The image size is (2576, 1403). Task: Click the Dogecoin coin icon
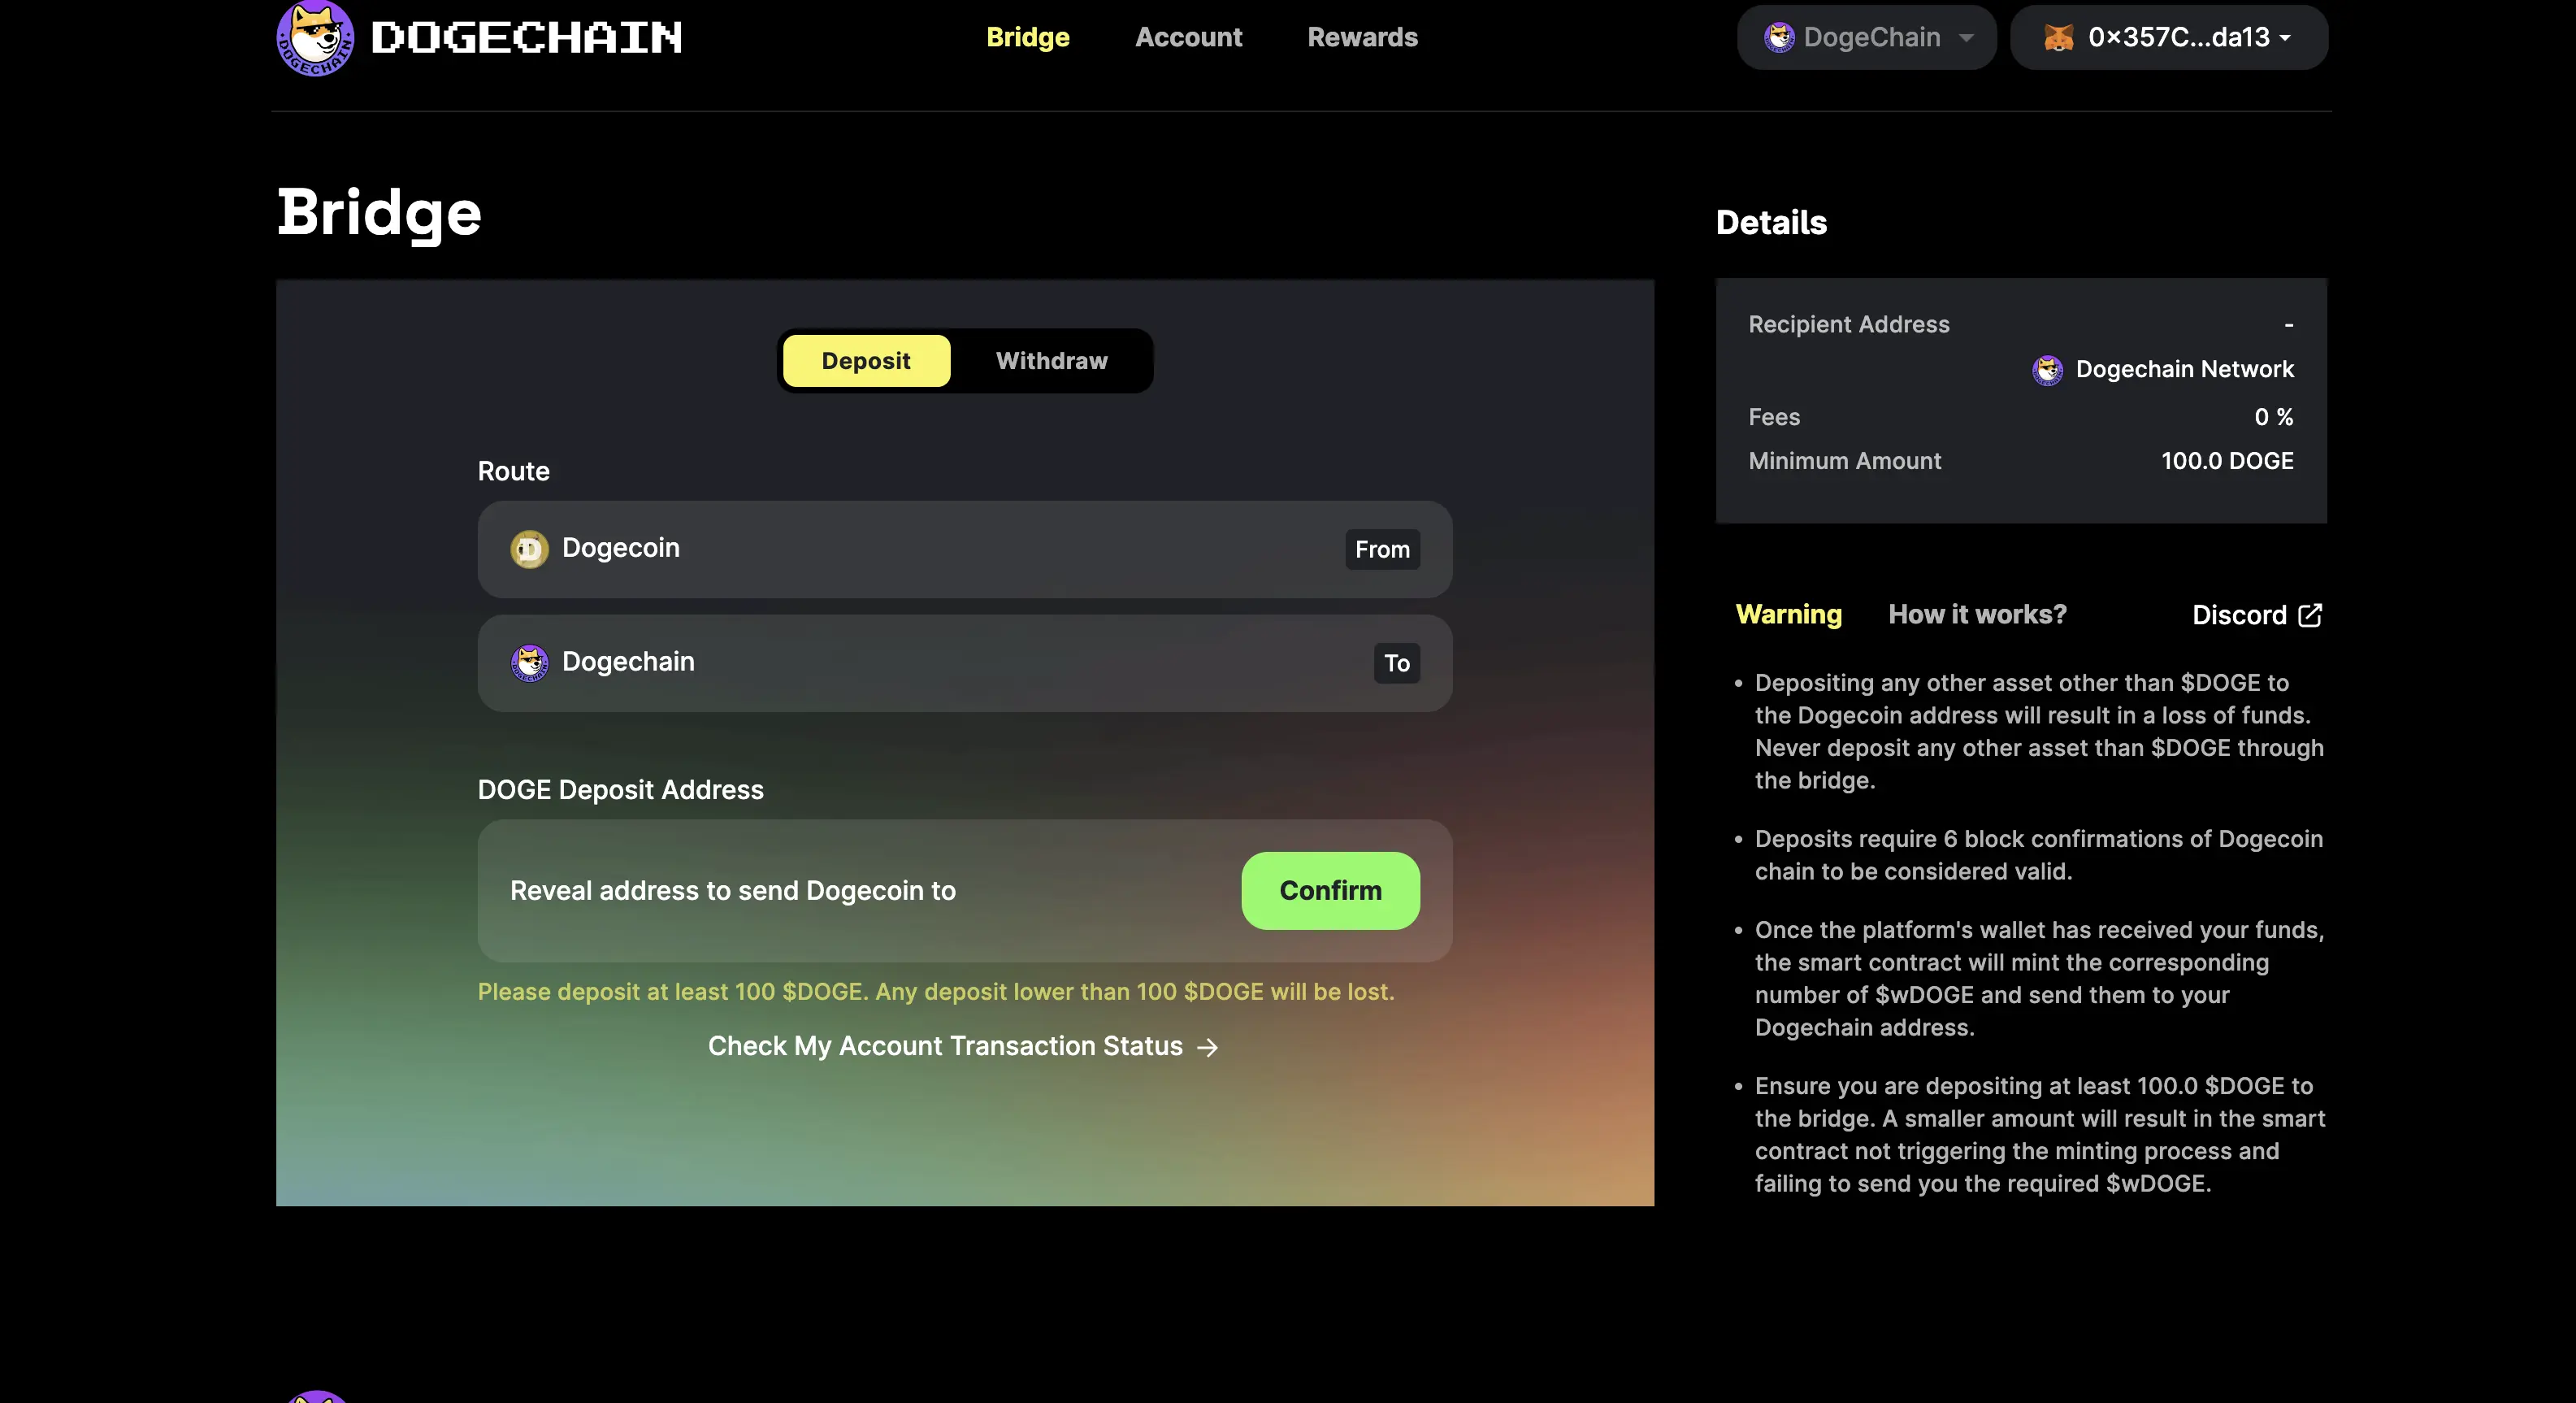click(529, 549)
